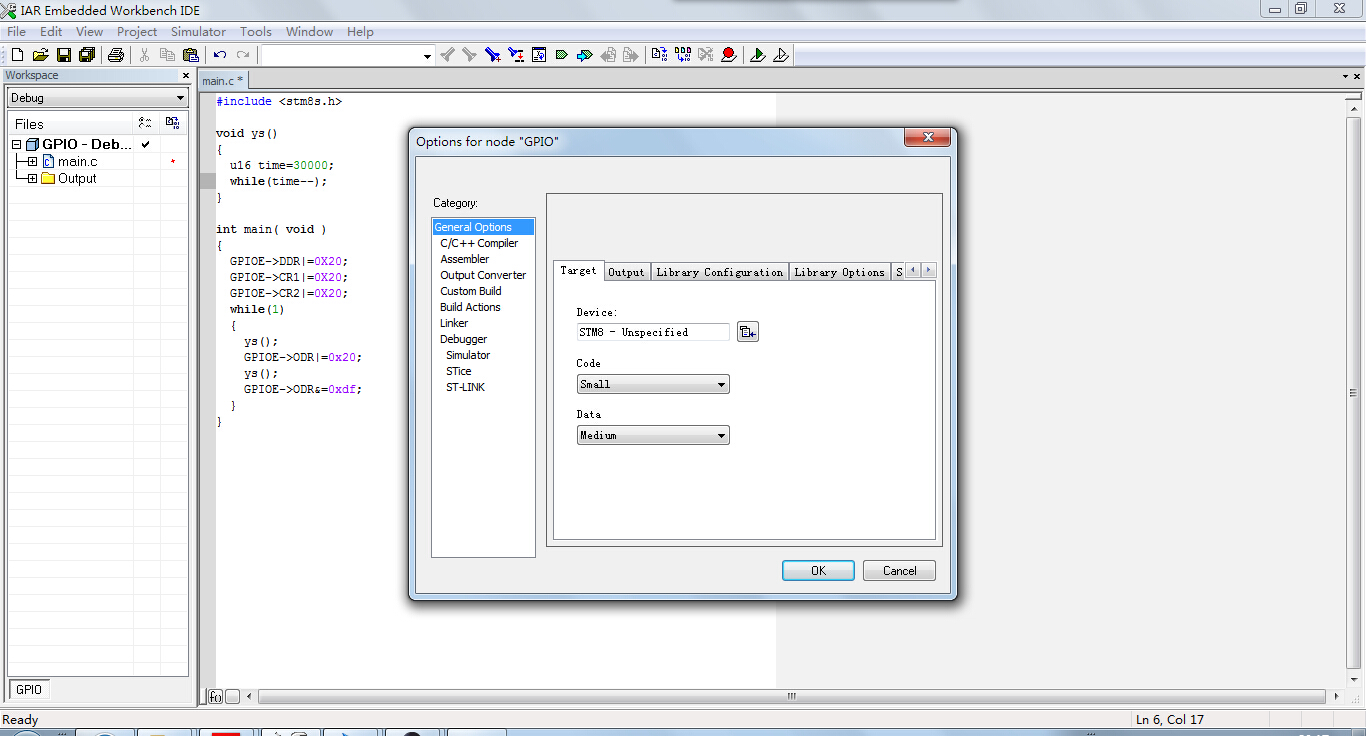Screen dimensions: 1366x736
Task: Select the Assembler category
Action: tap(465, 259)
